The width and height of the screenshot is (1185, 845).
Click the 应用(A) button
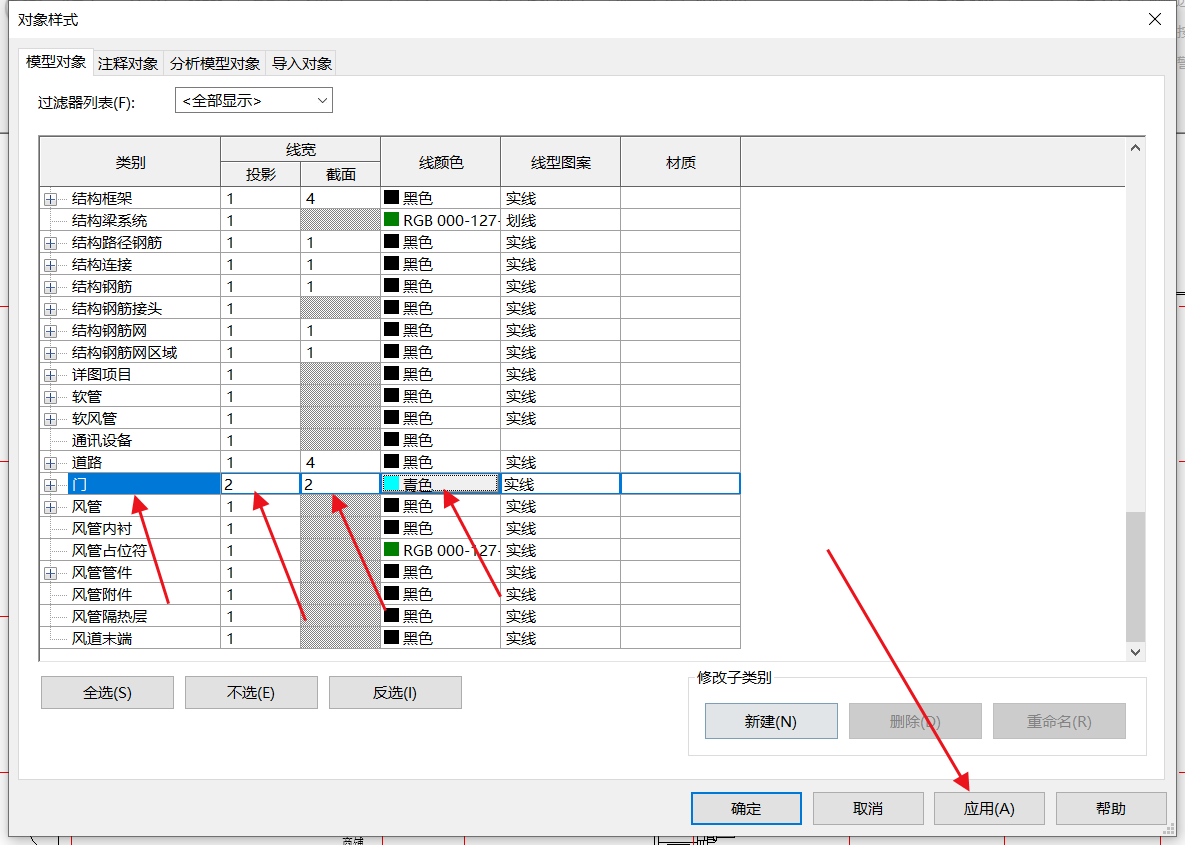click(989, 809)
